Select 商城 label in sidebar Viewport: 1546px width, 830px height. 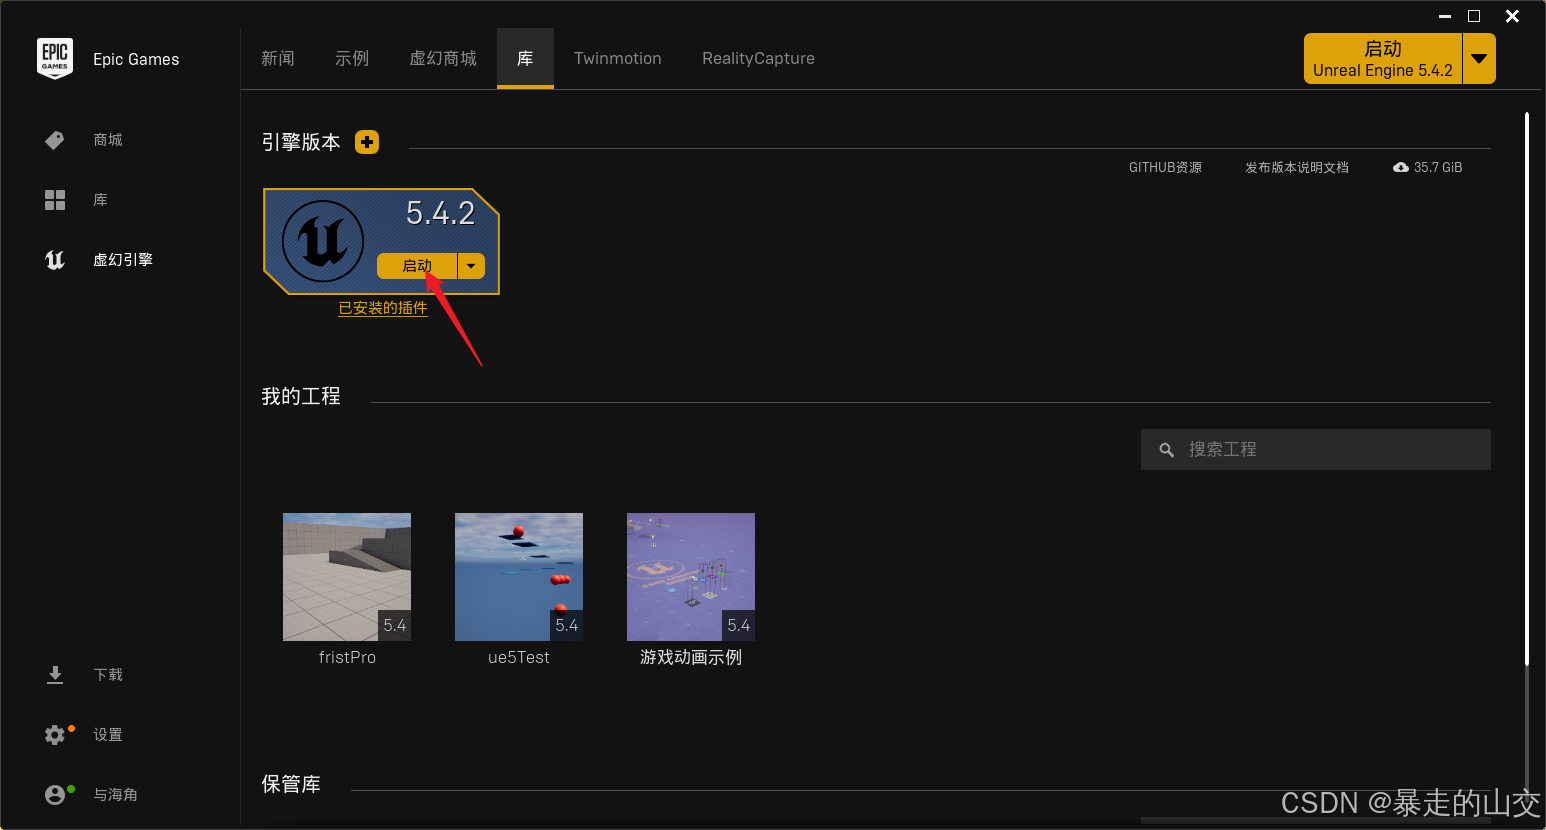point(108,140)
